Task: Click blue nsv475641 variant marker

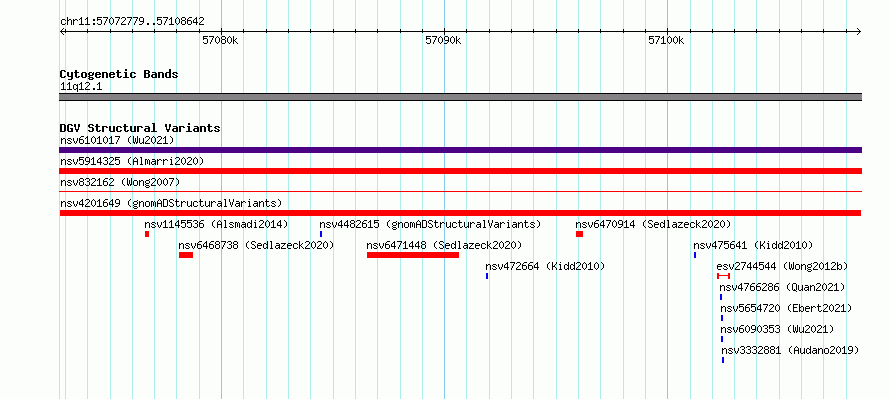Action: [695, 255]
